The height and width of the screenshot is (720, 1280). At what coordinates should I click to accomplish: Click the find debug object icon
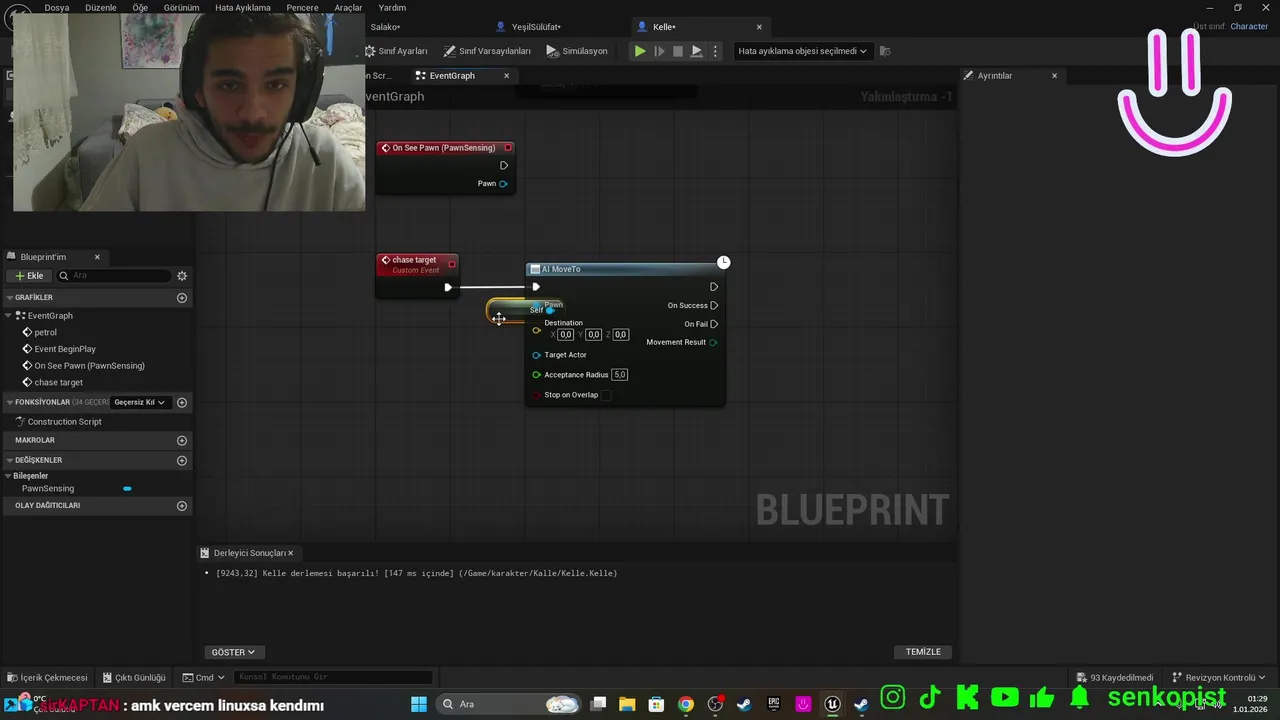885,51
